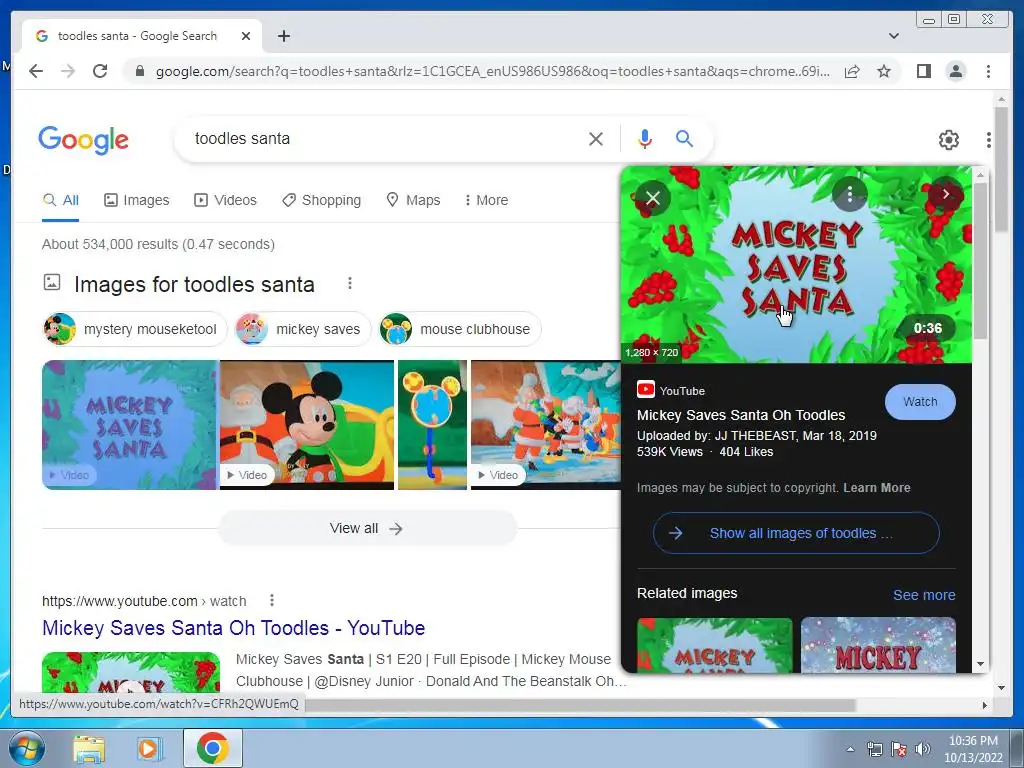The height and width of the screenshot is (768, 1024).
Task: Launch Windows Media Player from taskbar
Action: point(149,748)
